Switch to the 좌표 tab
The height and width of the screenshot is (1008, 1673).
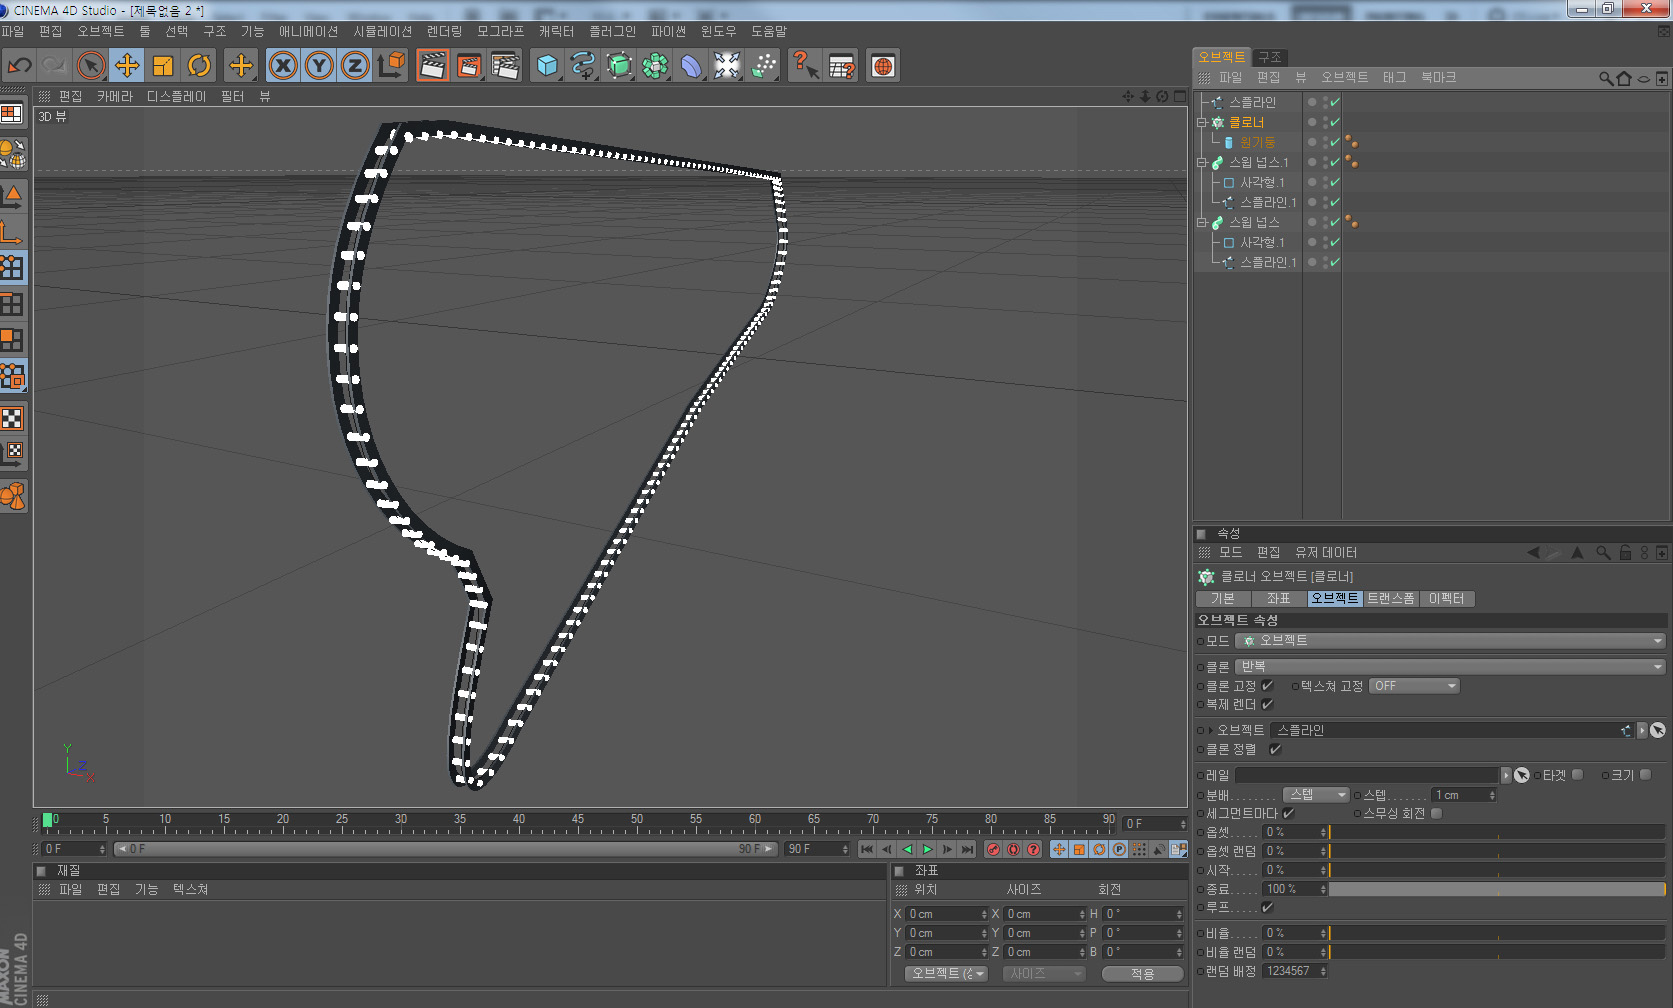click(x=1279, y=598)
